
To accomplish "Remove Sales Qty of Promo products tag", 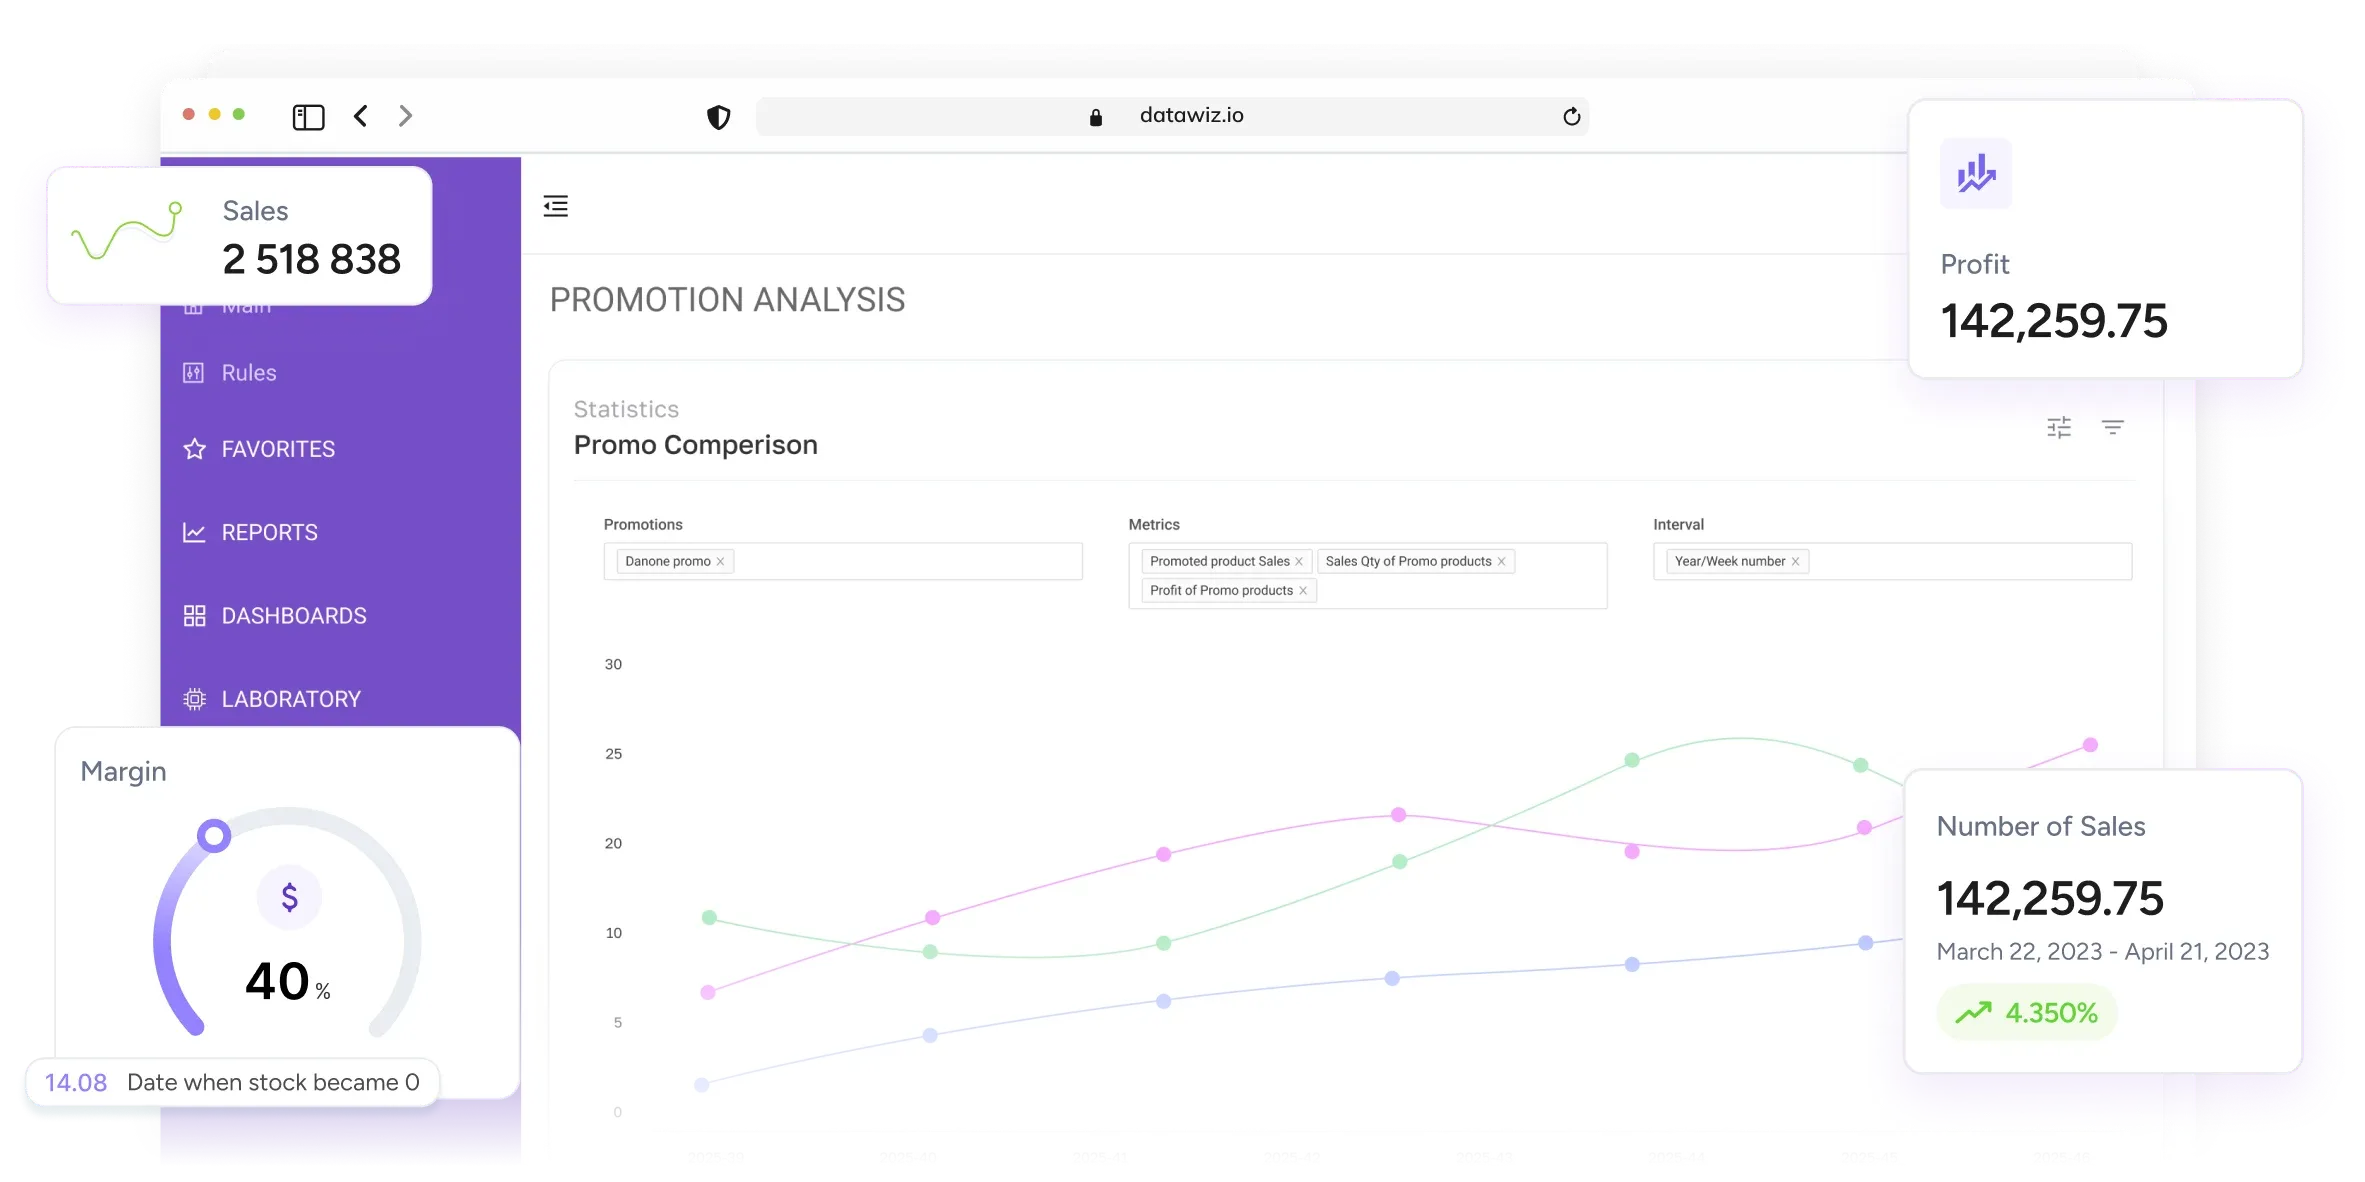I will pos(1501,562).
